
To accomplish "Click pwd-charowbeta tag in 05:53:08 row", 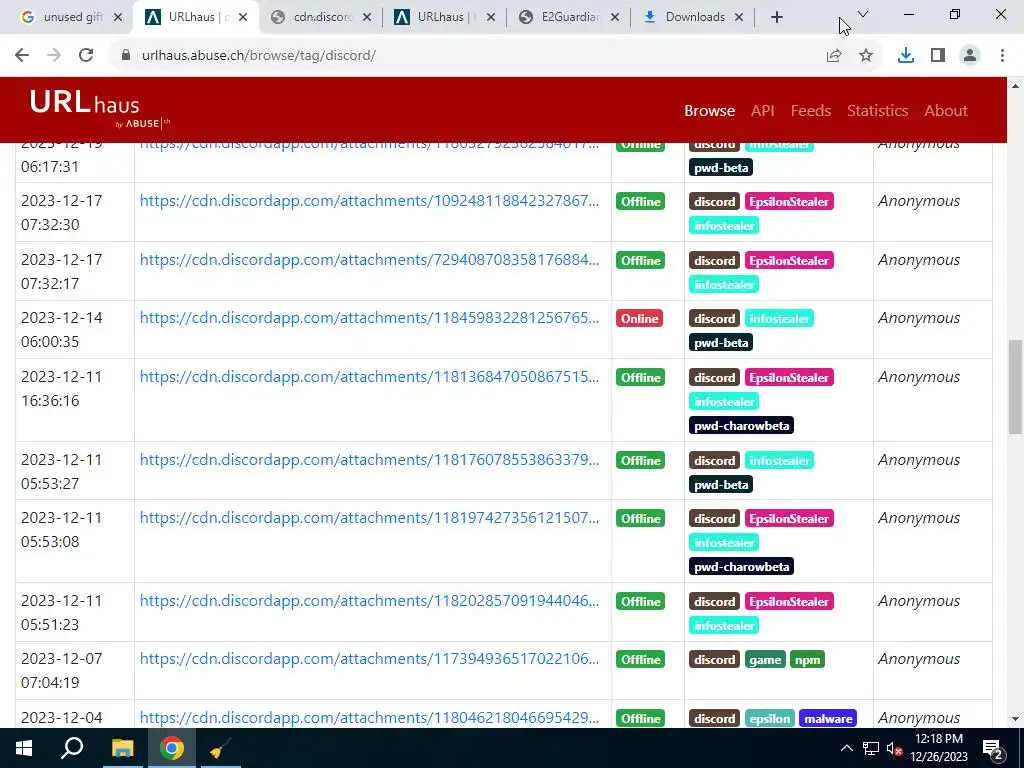I will (x=741, y=567).
